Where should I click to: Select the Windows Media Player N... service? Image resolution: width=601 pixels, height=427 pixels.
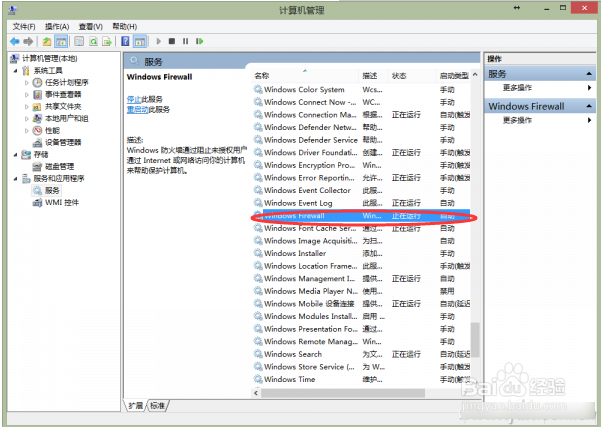(x=361, y=291)
